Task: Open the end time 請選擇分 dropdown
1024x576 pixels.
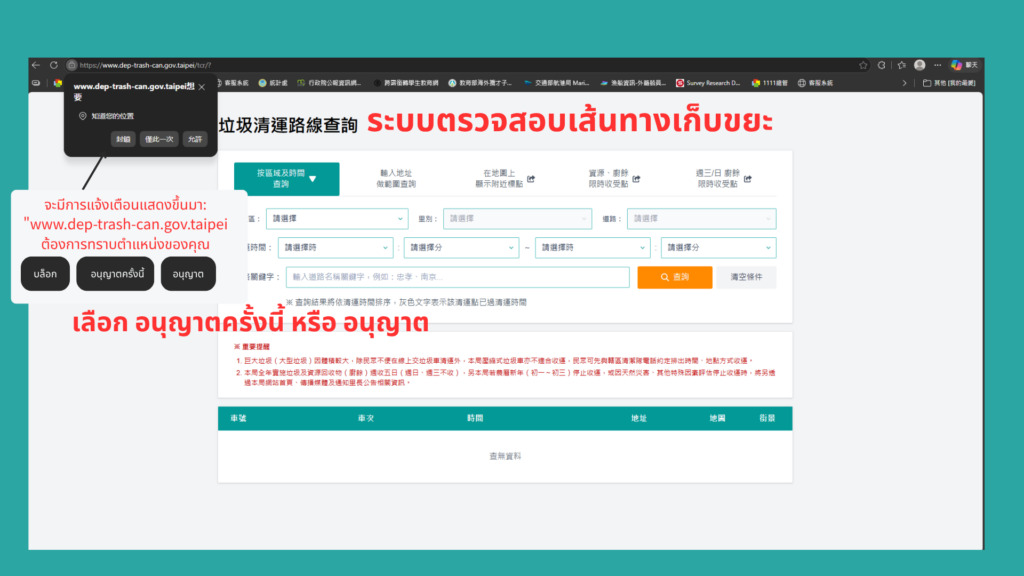Action: [x=718, y=248]
